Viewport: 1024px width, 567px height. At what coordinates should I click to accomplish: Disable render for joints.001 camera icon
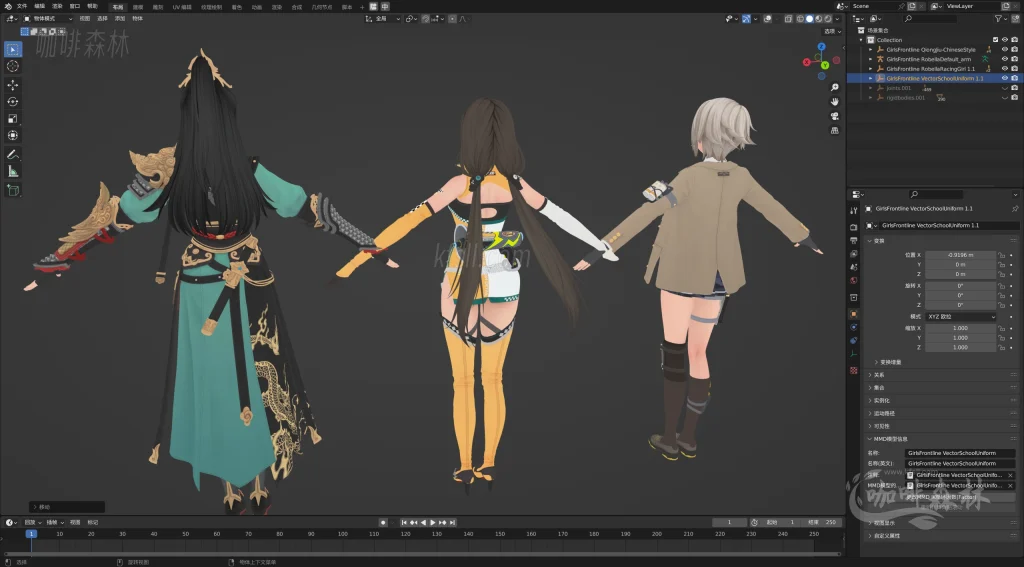click(1014, 88)
